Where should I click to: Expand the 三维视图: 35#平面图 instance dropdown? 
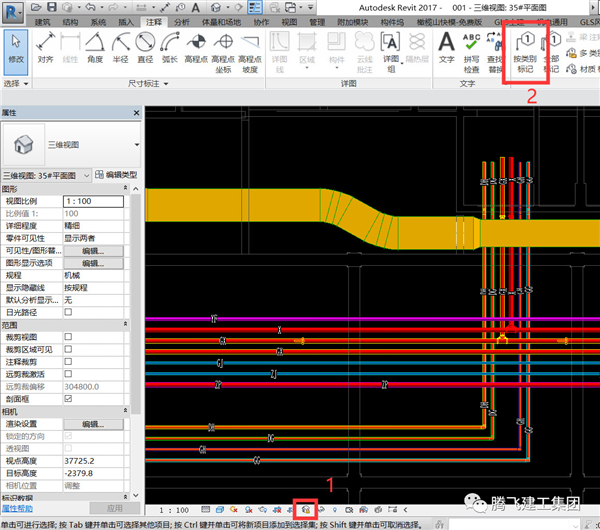85,175
